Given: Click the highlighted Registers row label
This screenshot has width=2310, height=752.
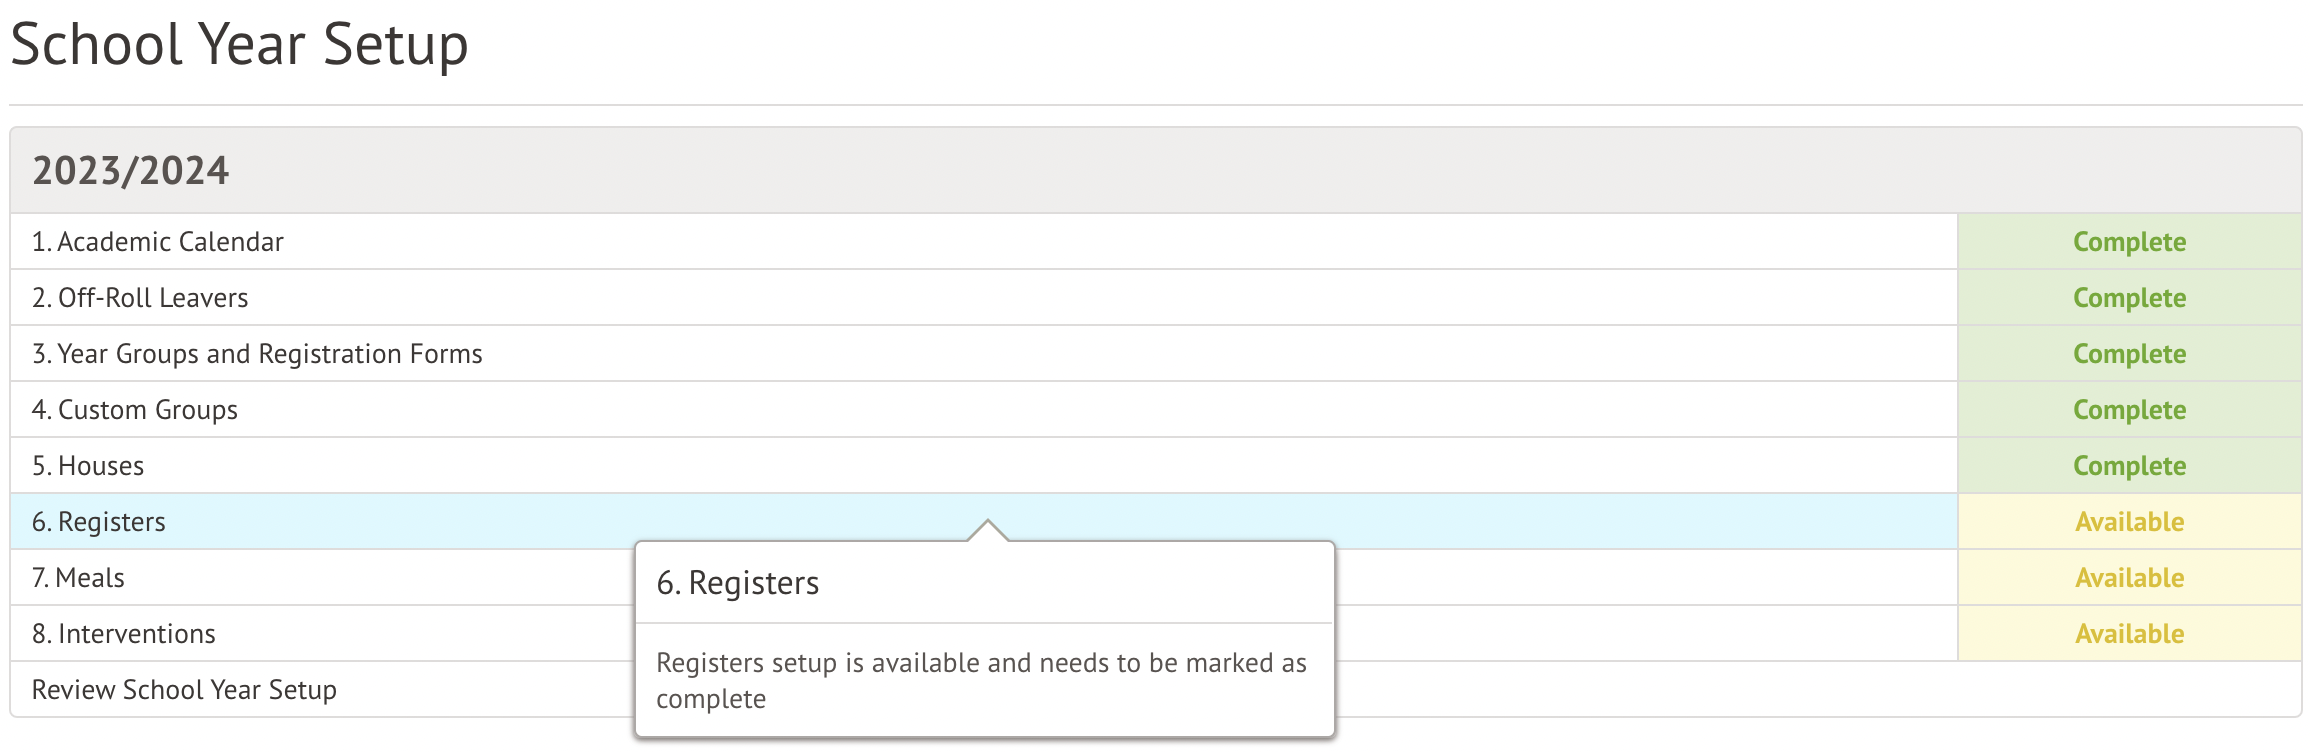Looking at the screenshot, I should [99, 522].
